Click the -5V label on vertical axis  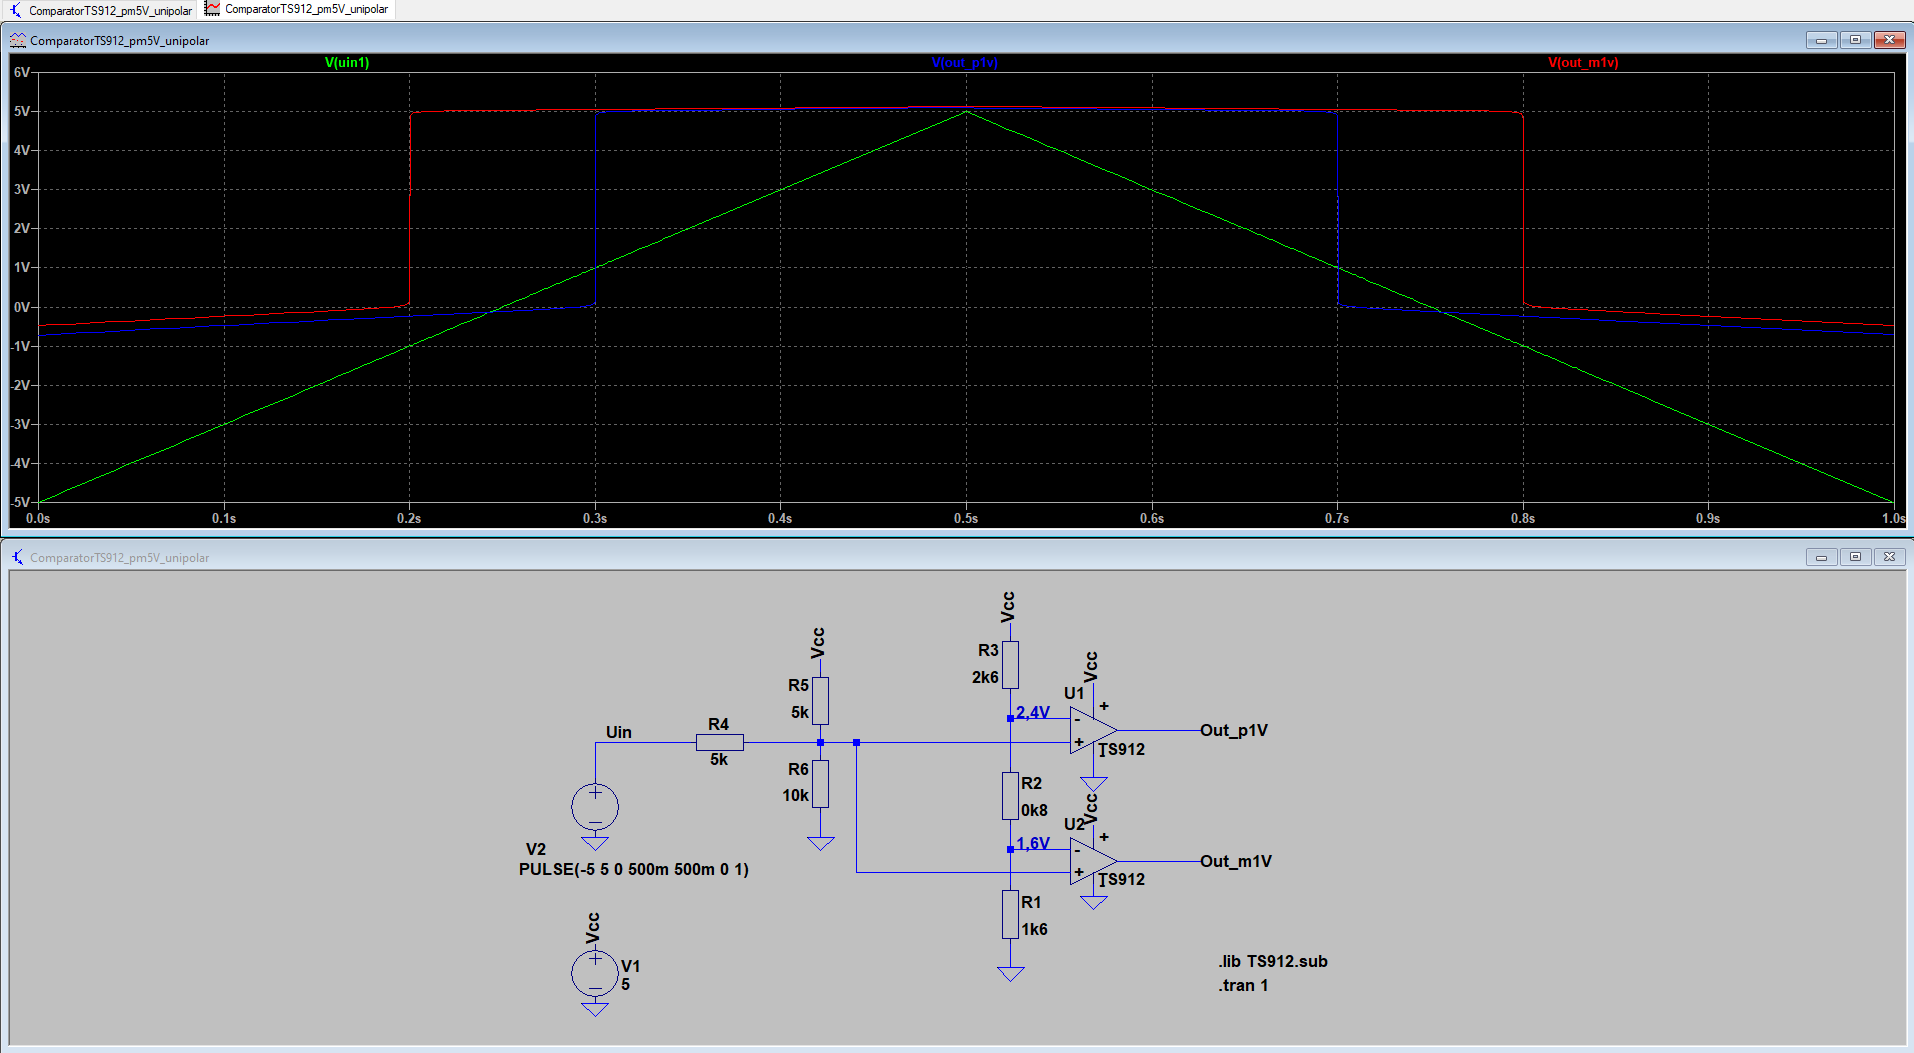(20, 502)
